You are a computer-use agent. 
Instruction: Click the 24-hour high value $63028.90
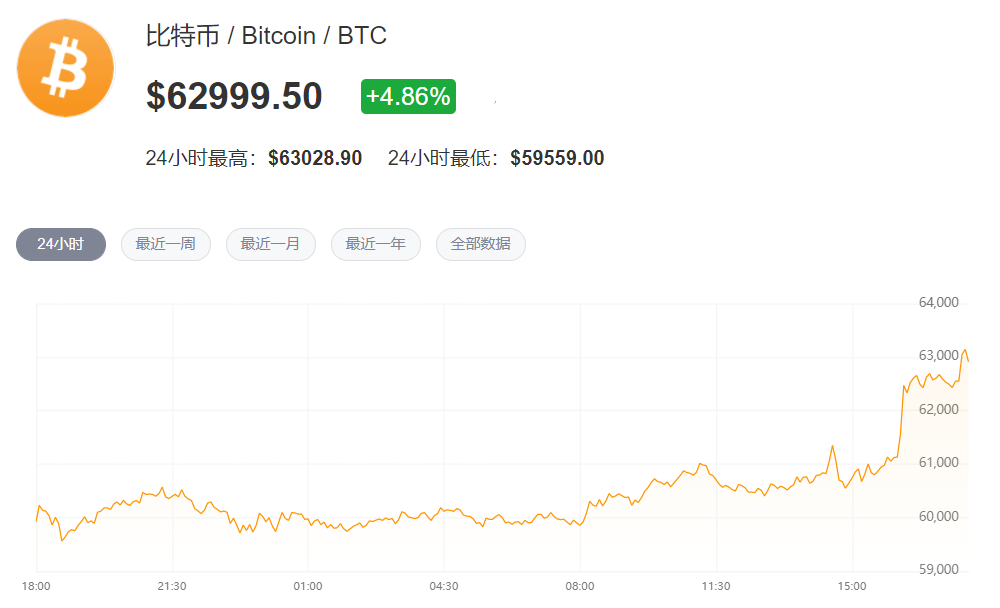(x=315, y=158)
